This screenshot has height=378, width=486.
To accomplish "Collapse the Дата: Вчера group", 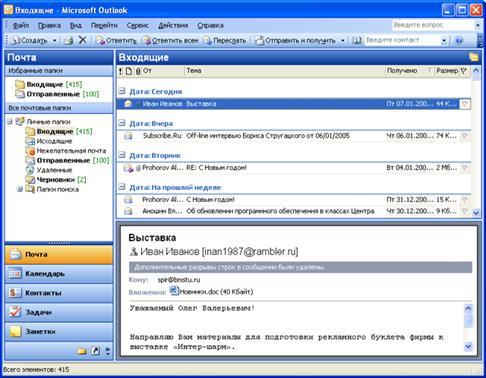I will [x=122, y=123].
